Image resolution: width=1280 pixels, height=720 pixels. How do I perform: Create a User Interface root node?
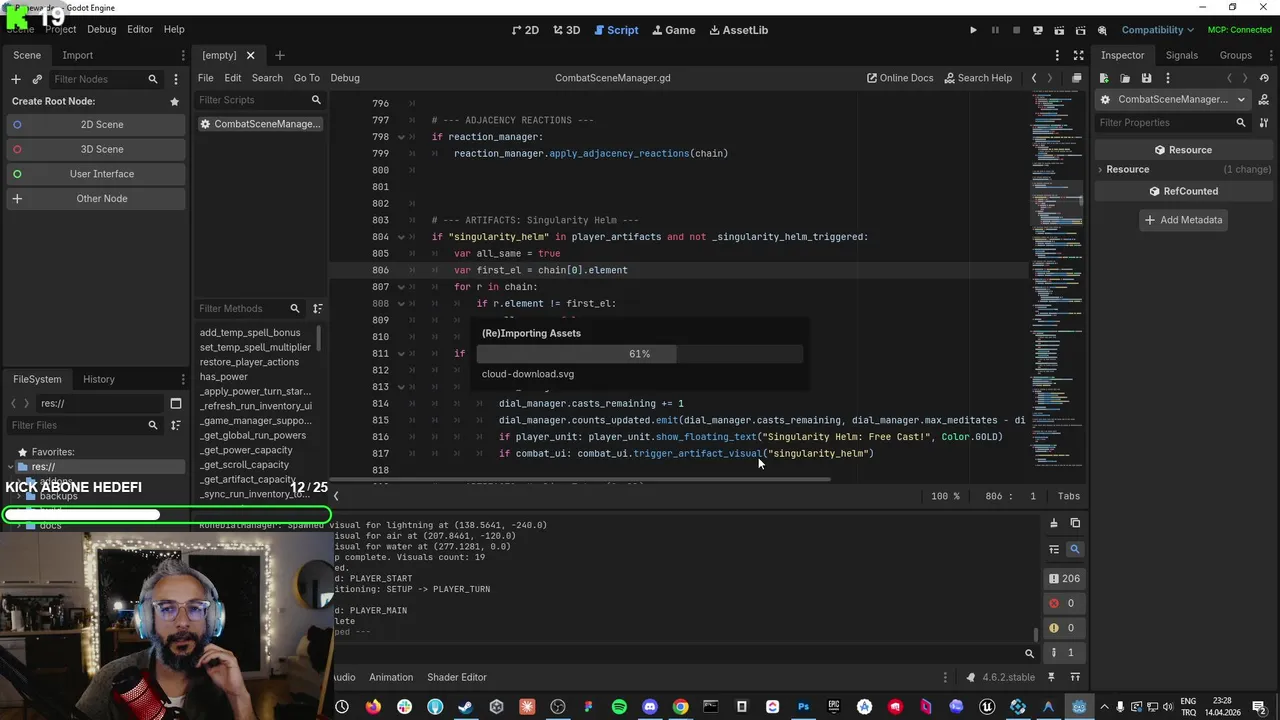96,174
